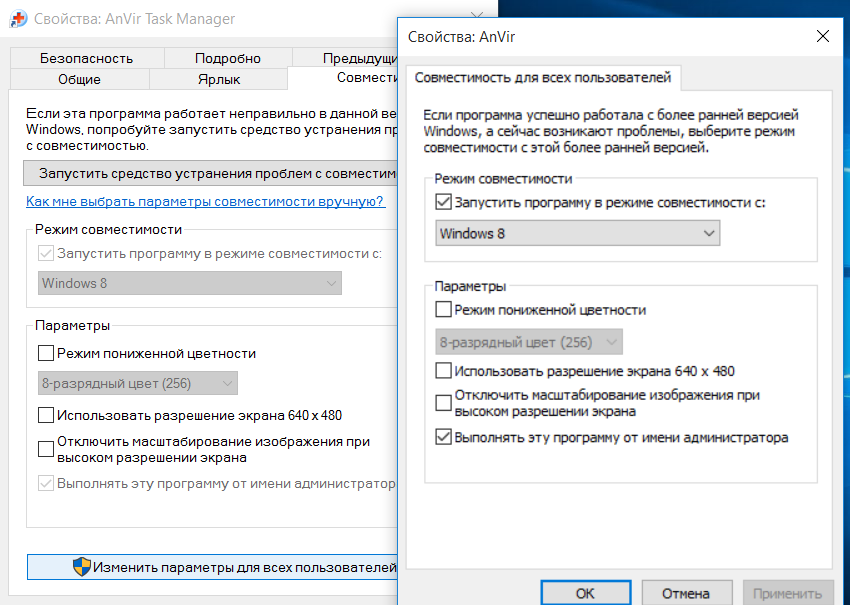Image resolution: width=850 pixels, height=605 pixels.
Task: Go to the Общие tab
Action: coord(80,79)
